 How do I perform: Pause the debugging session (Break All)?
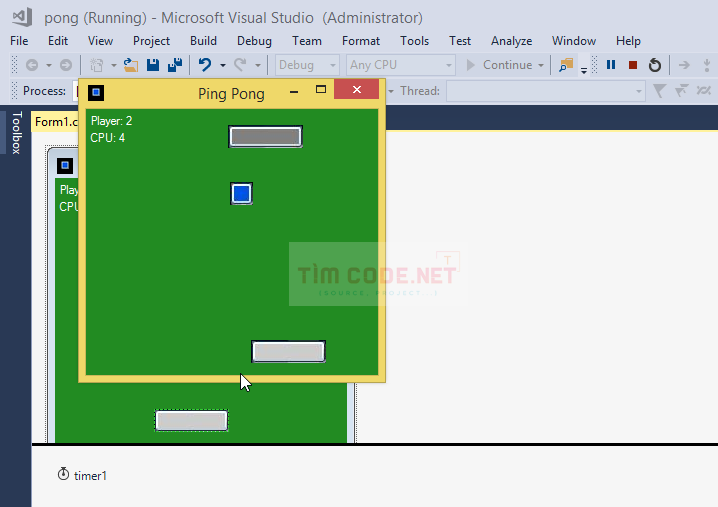click(x=611, y=65)
